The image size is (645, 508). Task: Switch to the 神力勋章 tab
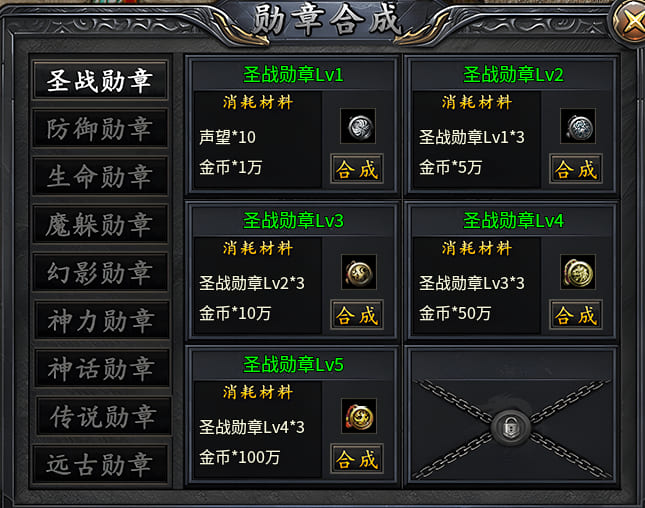(x=102, y=320)
